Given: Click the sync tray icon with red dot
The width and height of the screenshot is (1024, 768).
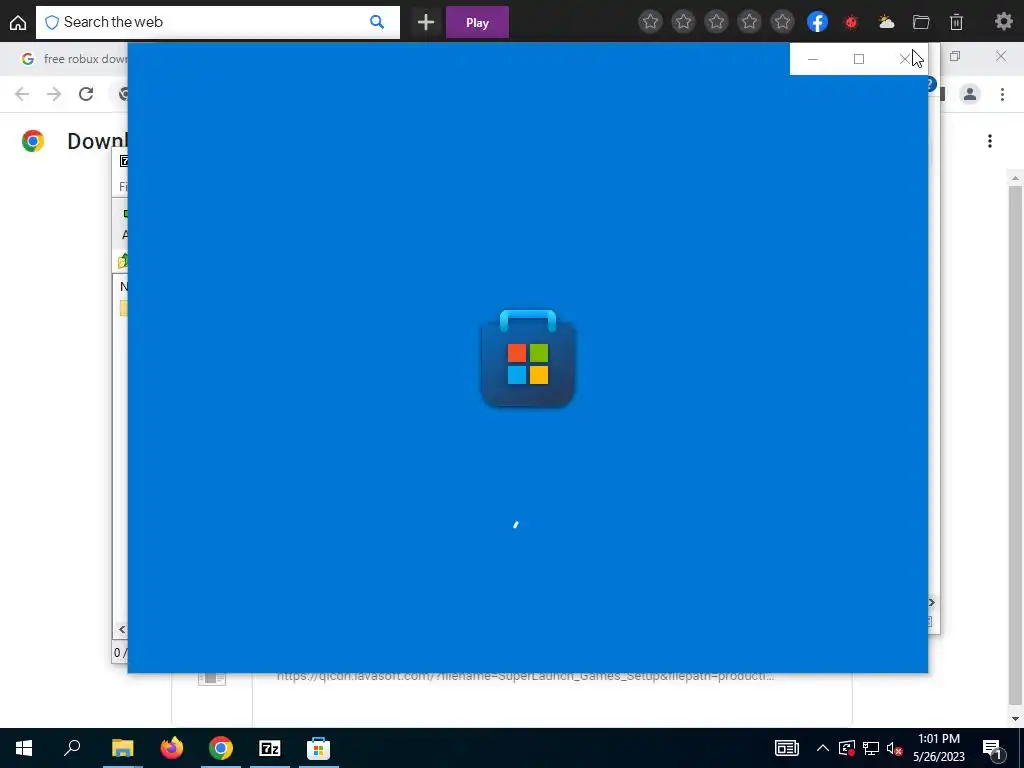Looking at the screenshot, I should (847, 748).
